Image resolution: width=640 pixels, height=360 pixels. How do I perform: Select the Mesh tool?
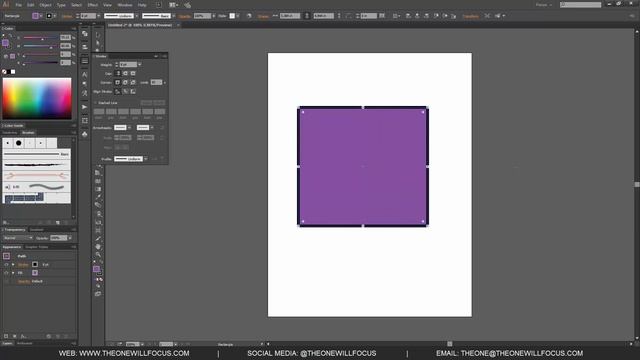98,181
